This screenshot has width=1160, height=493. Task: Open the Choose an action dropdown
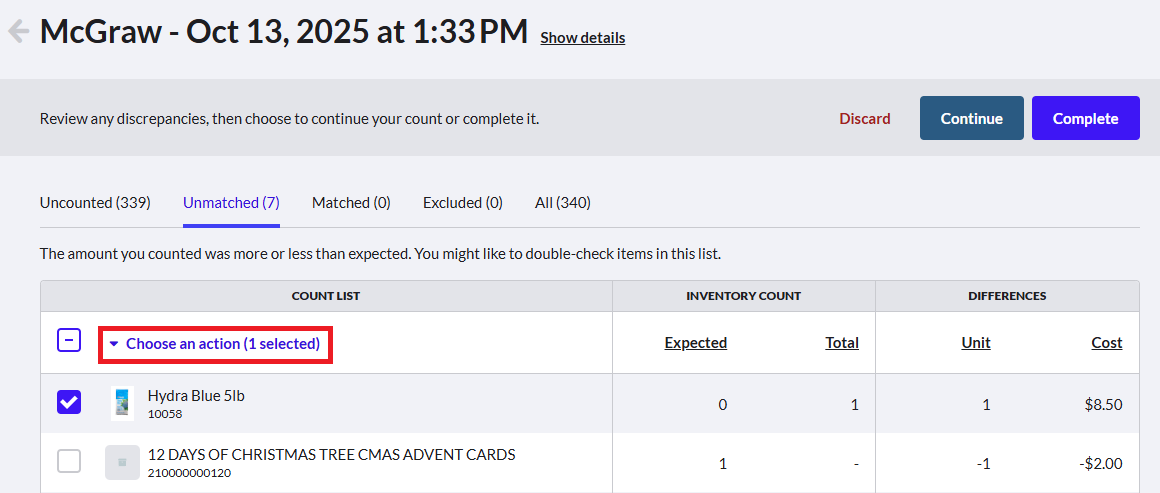click(215, 344)
